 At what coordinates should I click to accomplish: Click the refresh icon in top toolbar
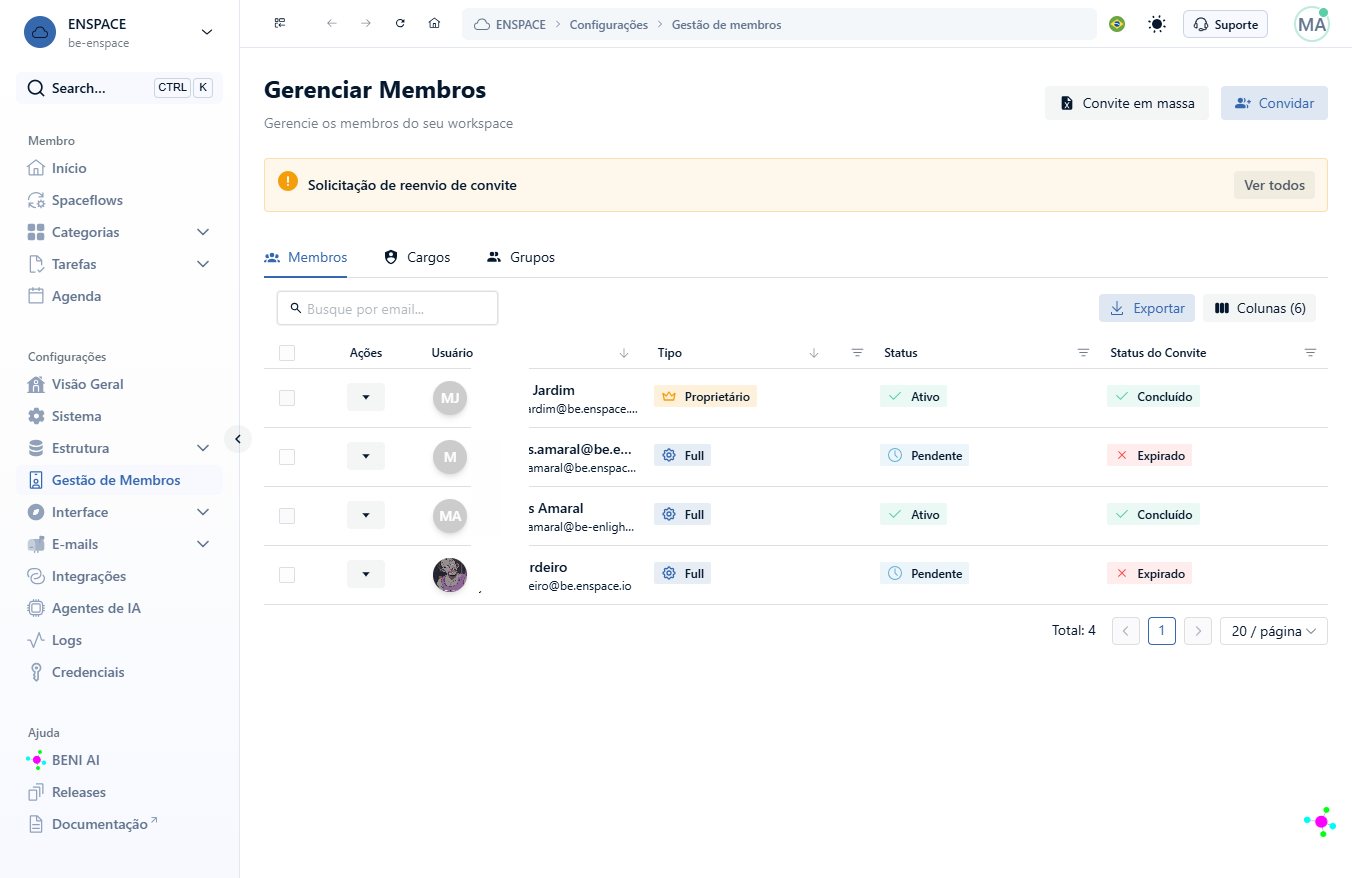400,24
